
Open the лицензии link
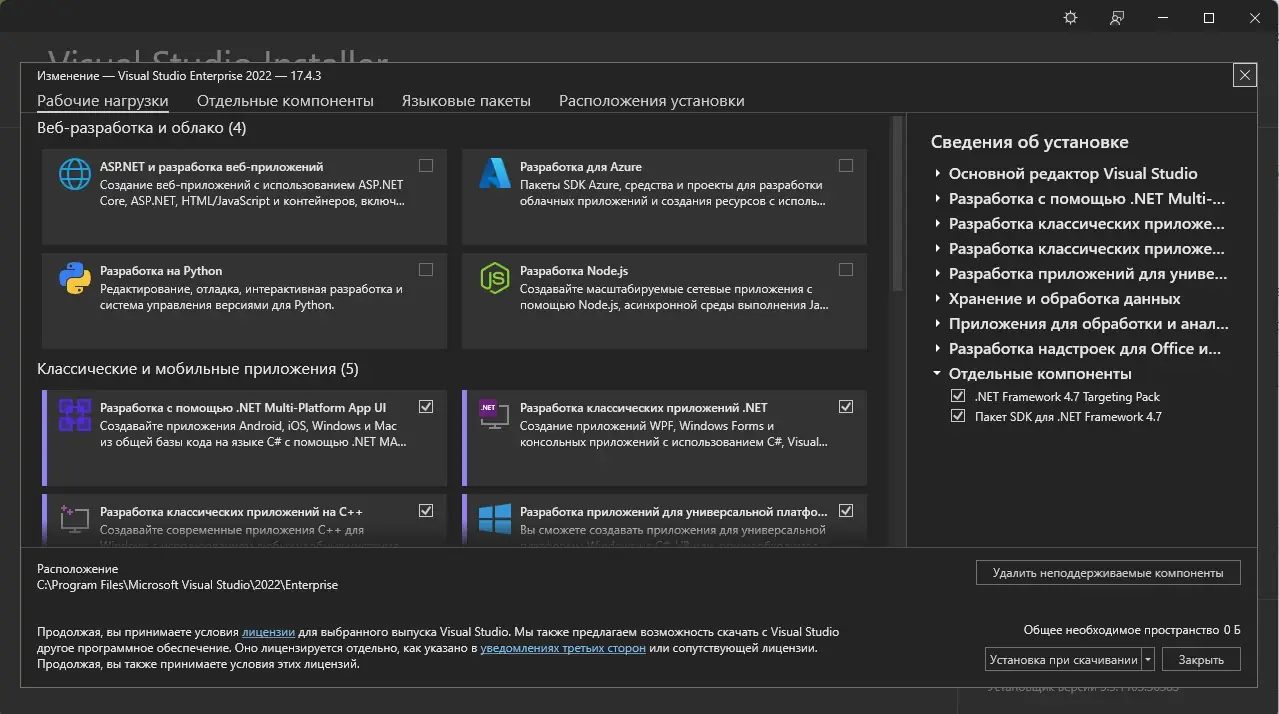coord(268,632)
